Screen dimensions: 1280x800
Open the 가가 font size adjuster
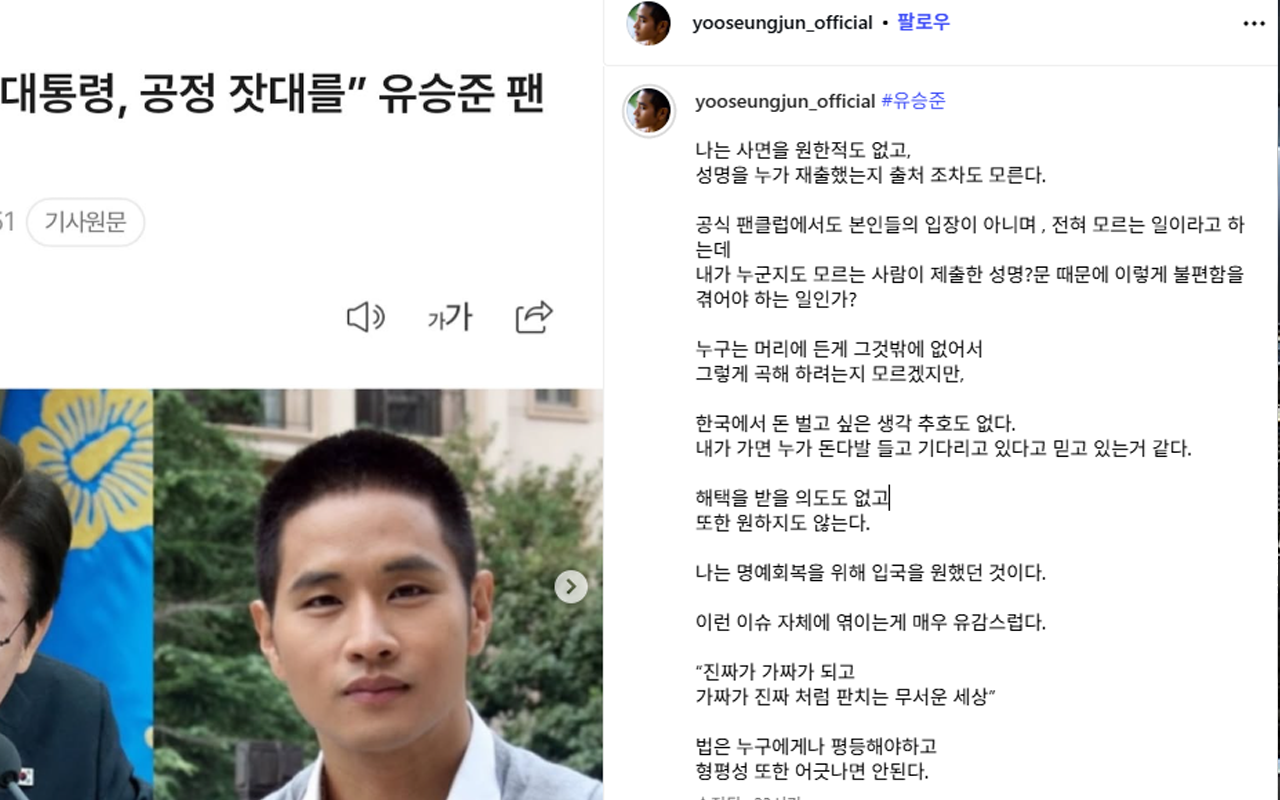[449, 318]
